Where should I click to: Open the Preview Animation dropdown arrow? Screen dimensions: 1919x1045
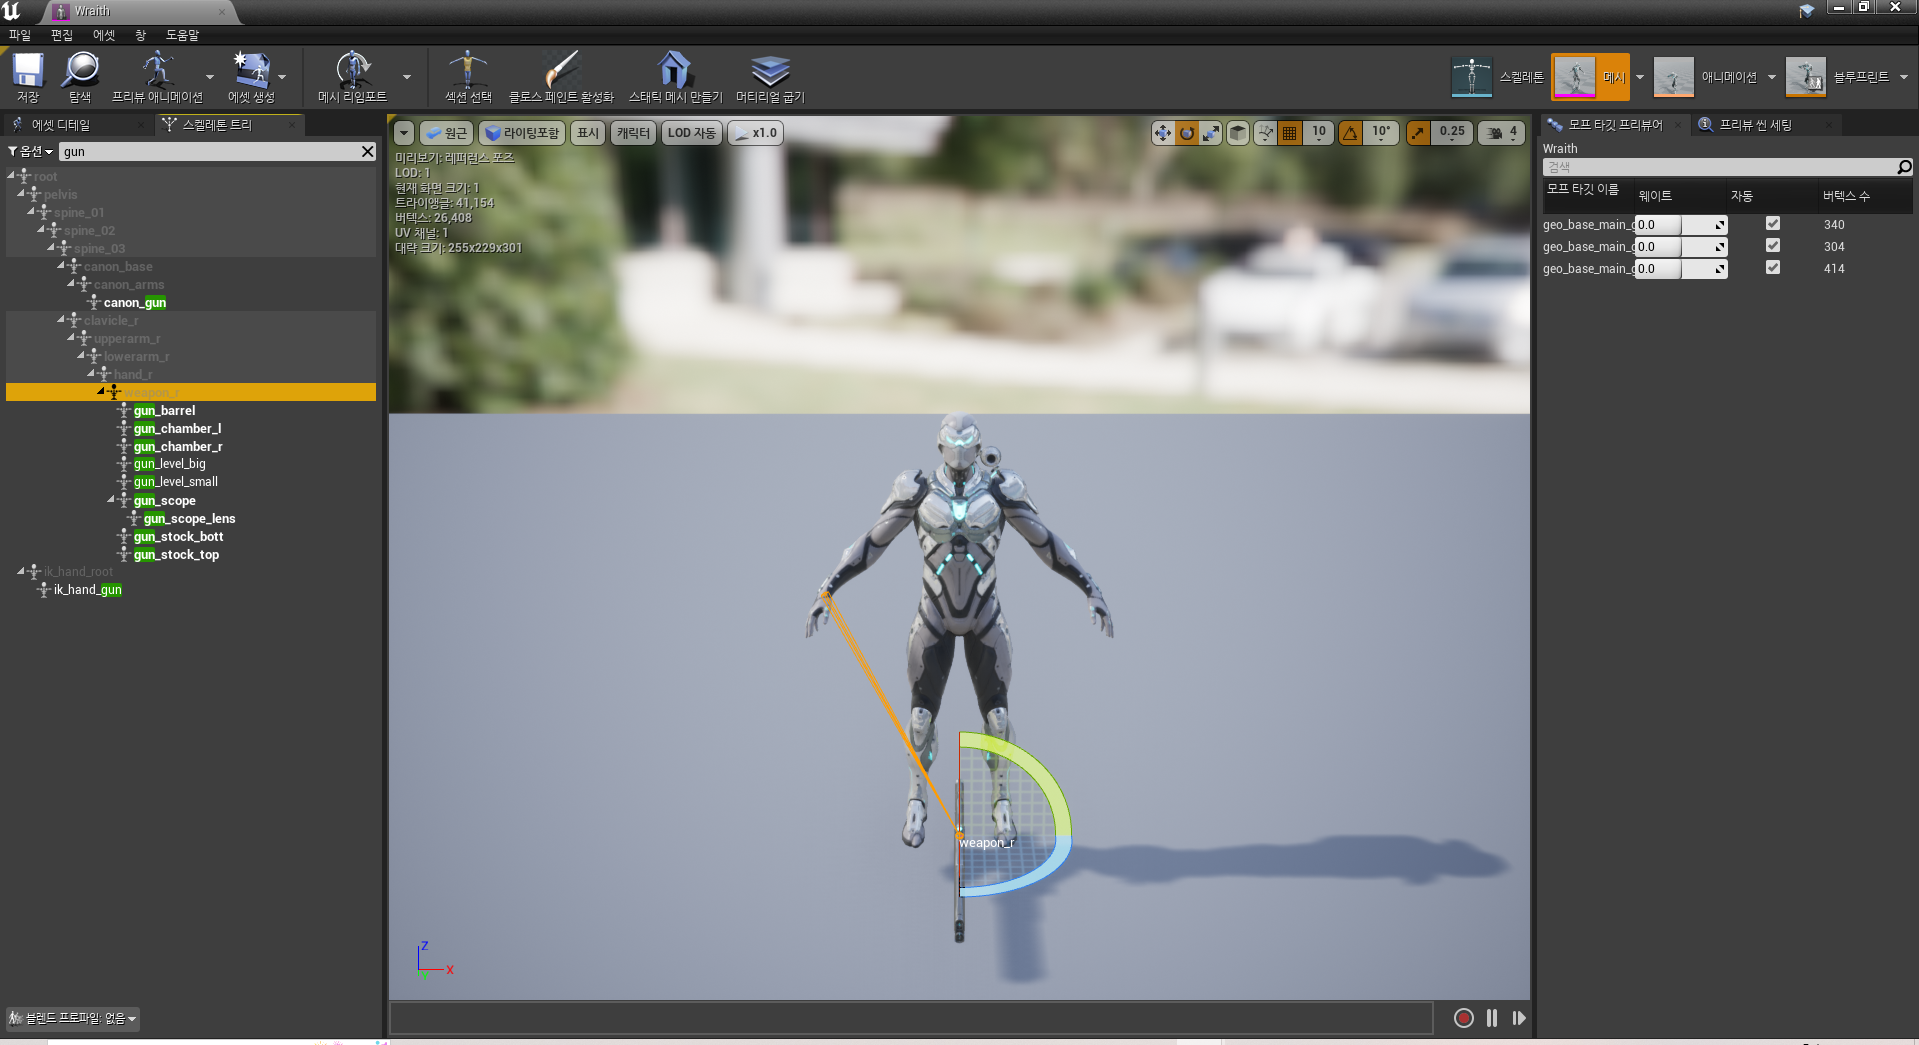click(209, 77)
